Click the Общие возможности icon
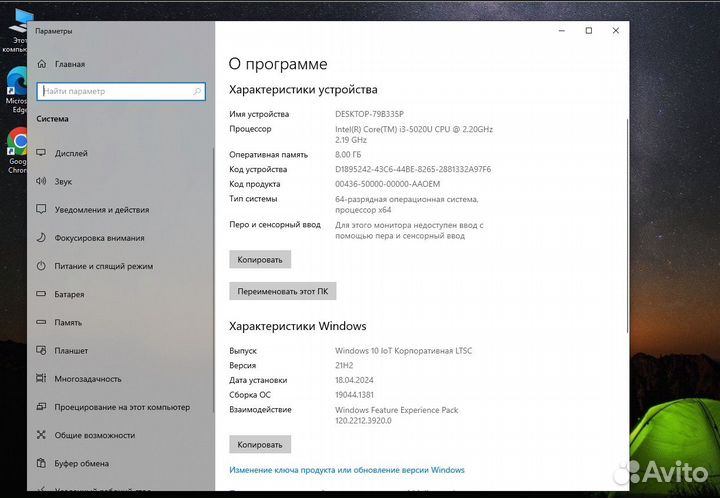The height and width of the screenshot is (498, 720). click(x=41, y=435)
